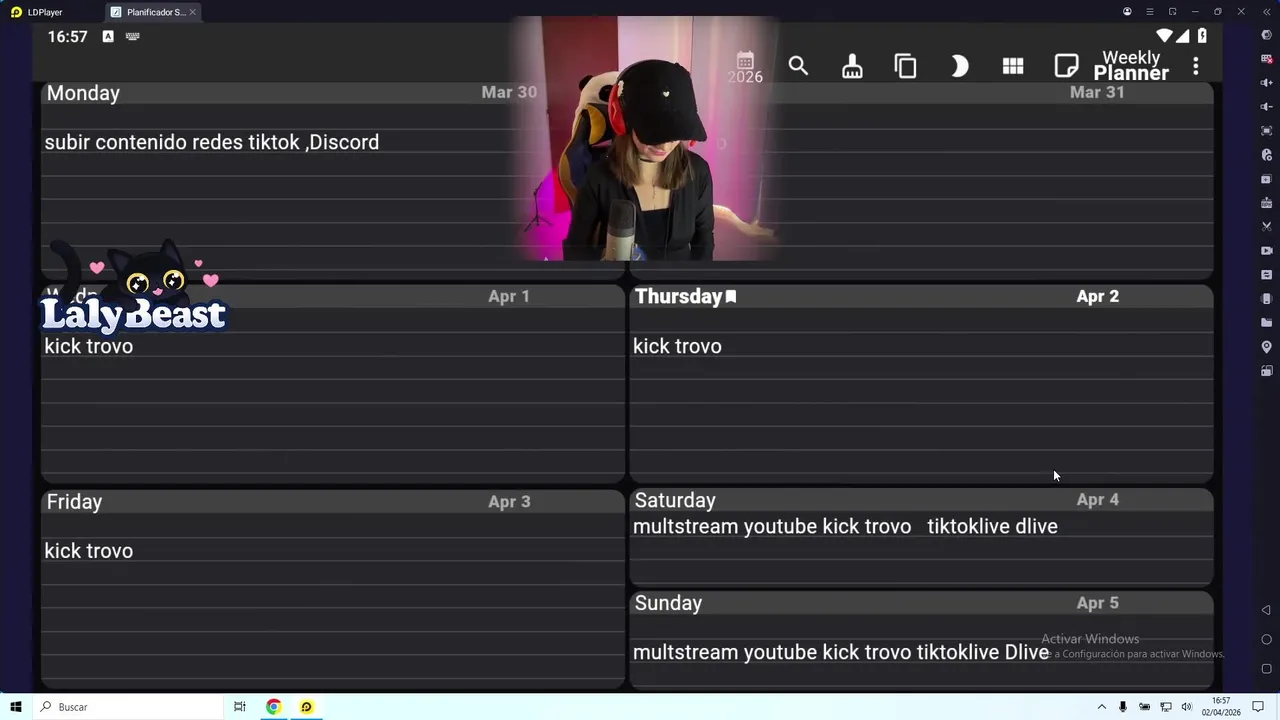Open shared folder icon in sidebar
This screenshot has height=720, width=1280.
click(x=1267, y=323)
